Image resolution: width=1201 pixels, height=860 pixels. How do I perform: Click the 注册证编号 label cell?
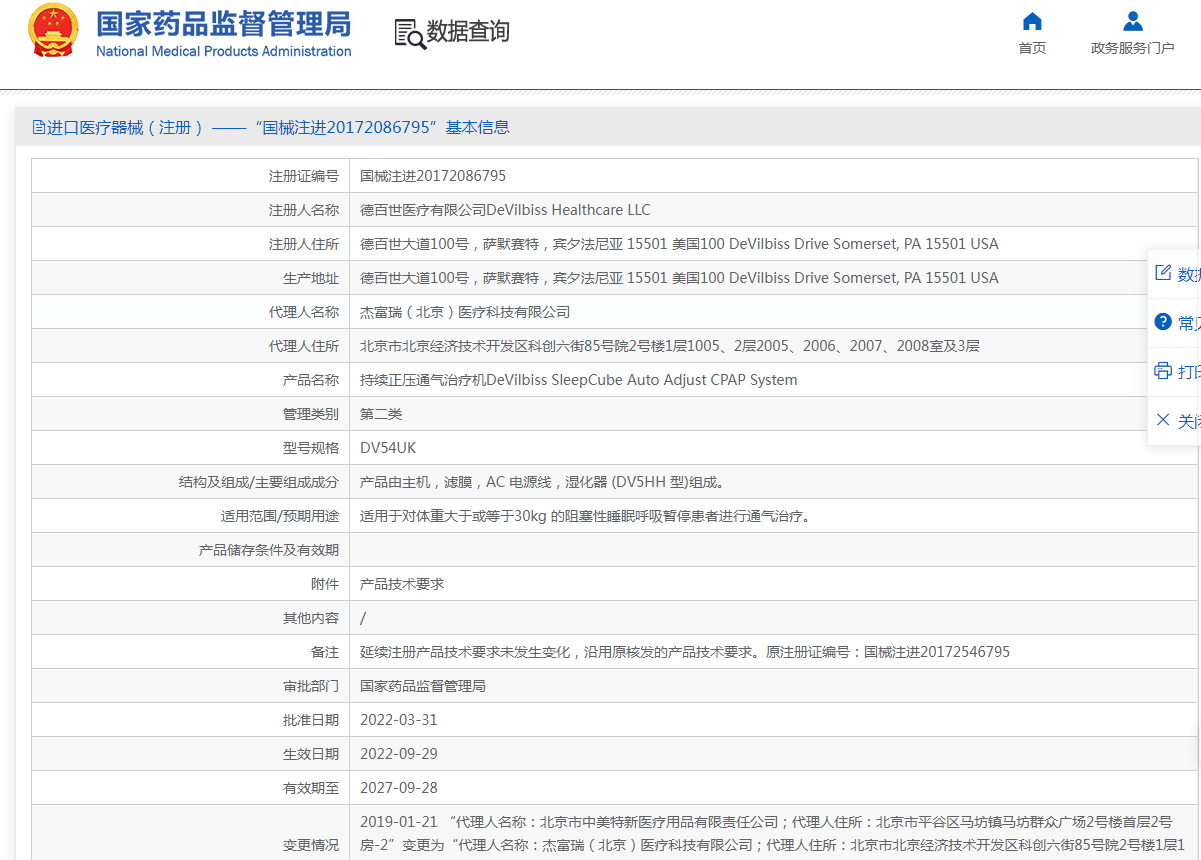(191, 176)
